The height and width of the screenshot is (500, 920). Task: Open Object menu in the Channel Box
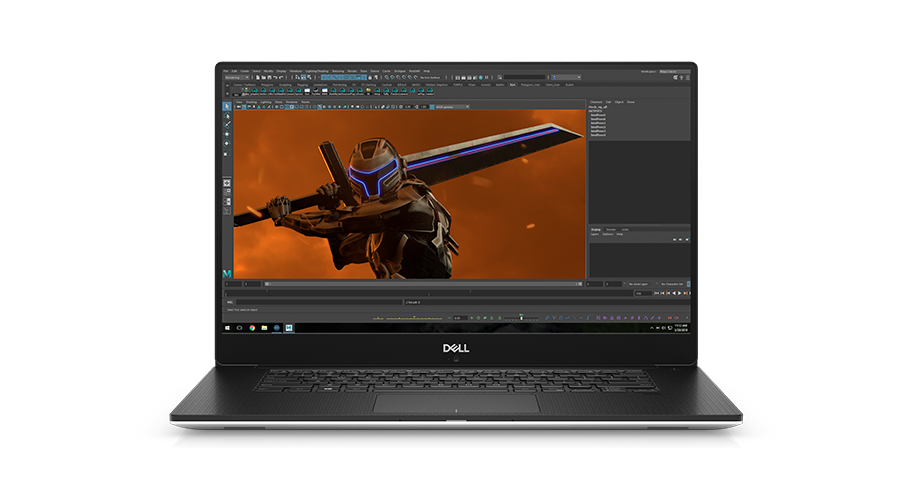619,102
